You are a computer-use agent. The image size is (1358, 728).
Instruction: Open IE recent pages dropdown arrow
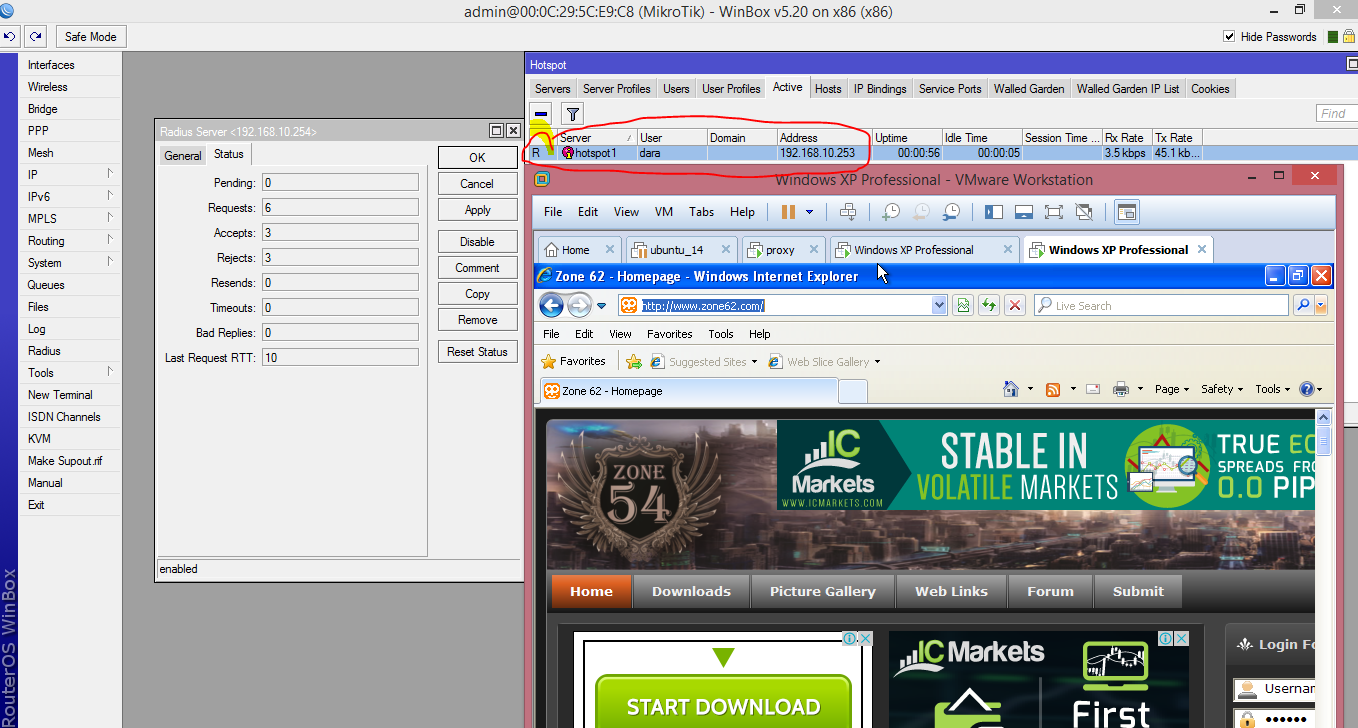pos(602,306)
